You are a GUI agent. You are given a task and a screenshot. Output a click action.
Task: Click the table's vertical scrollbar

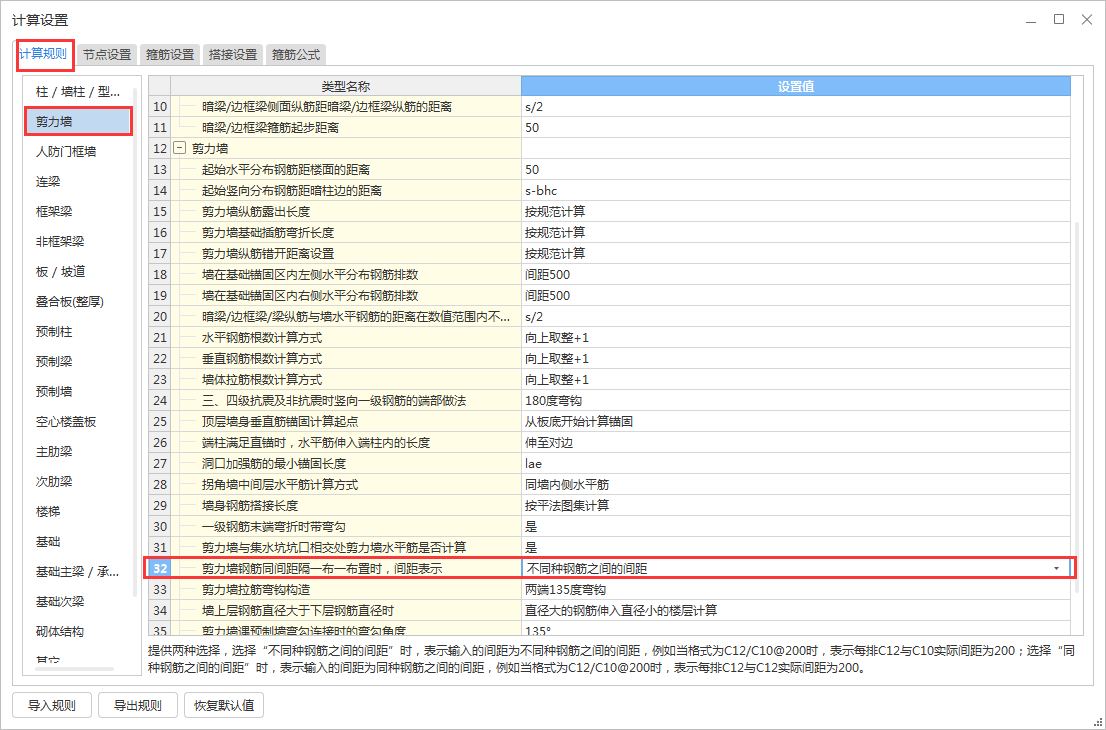click(1076, 409)
